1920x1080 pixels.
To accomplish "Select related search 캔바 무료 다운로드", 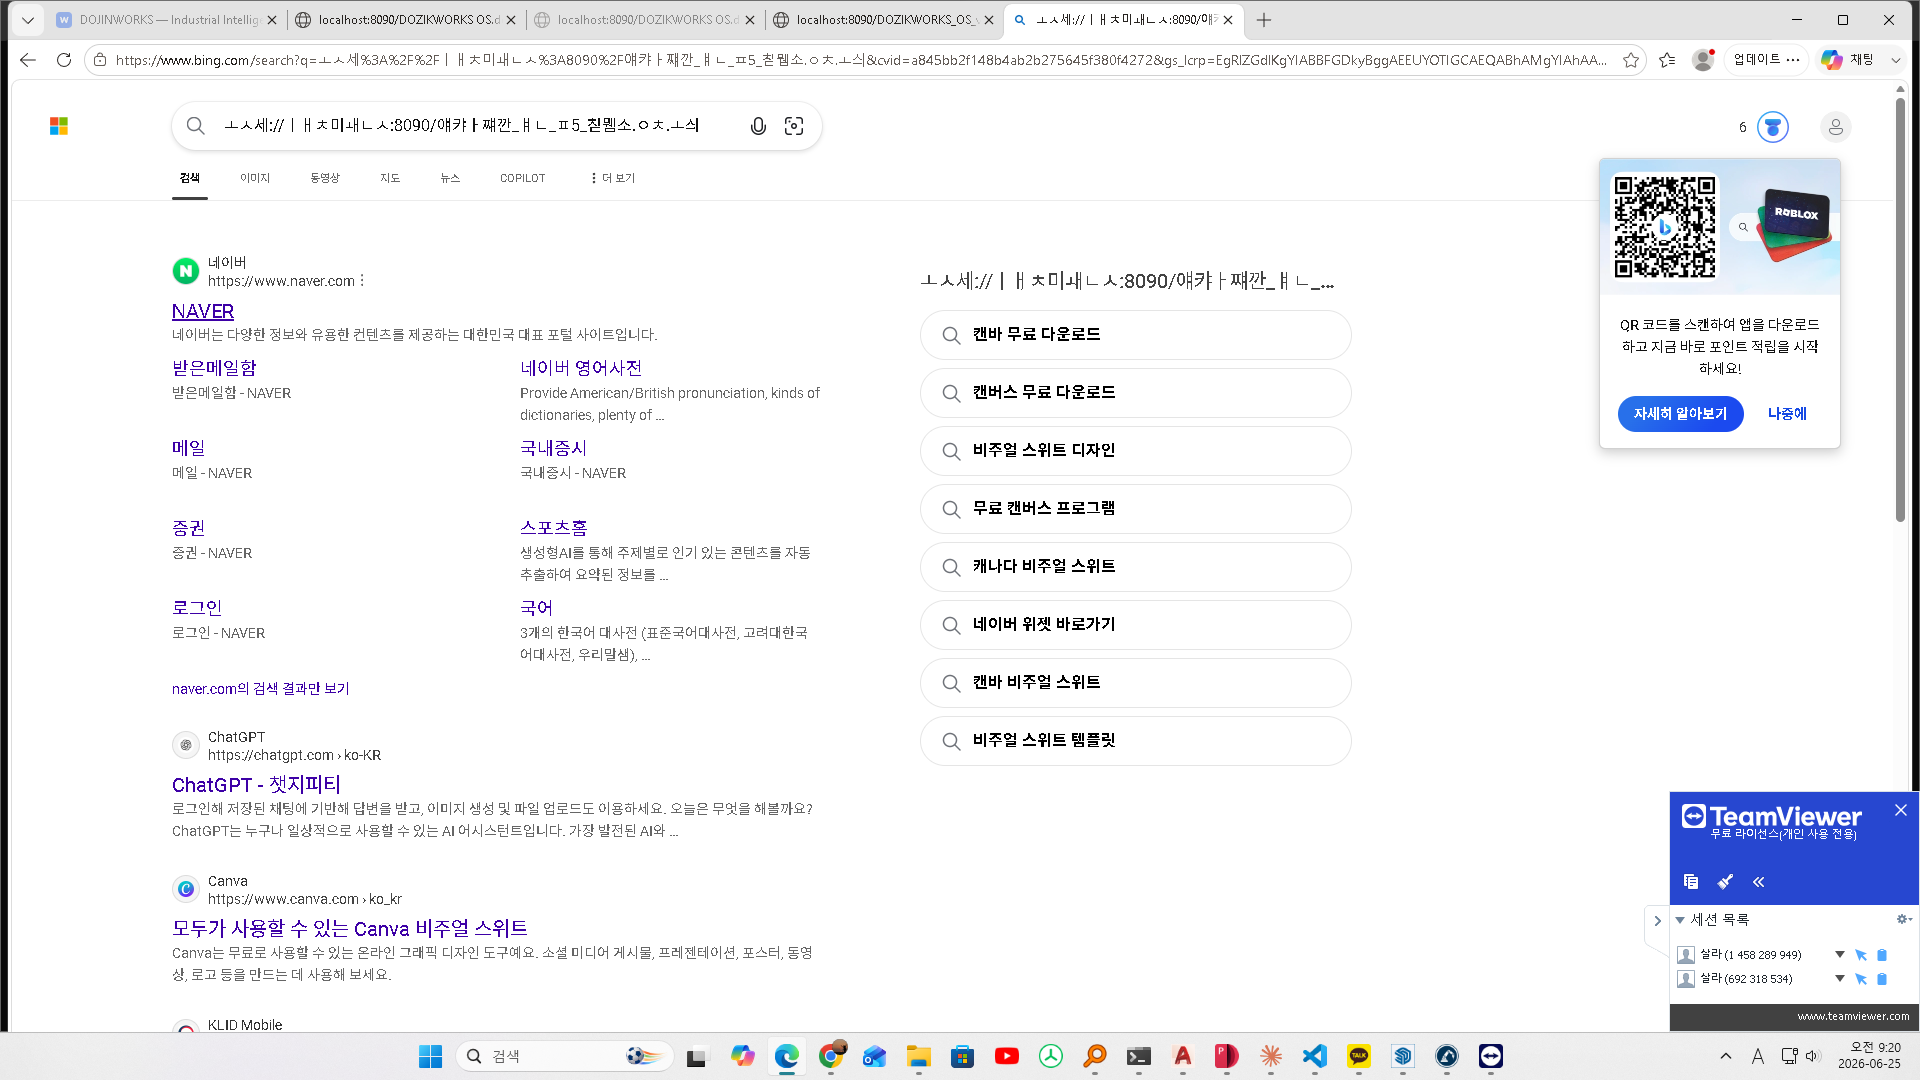I will [x=1136, y=335].
